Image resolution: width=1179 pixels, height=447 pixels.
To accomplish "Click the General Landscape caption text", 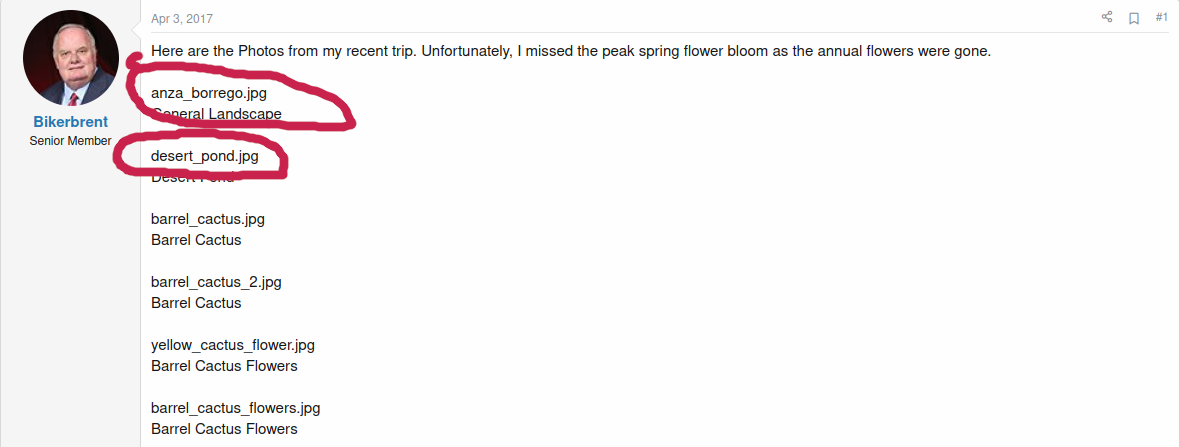I will click(x=217, y=114).
